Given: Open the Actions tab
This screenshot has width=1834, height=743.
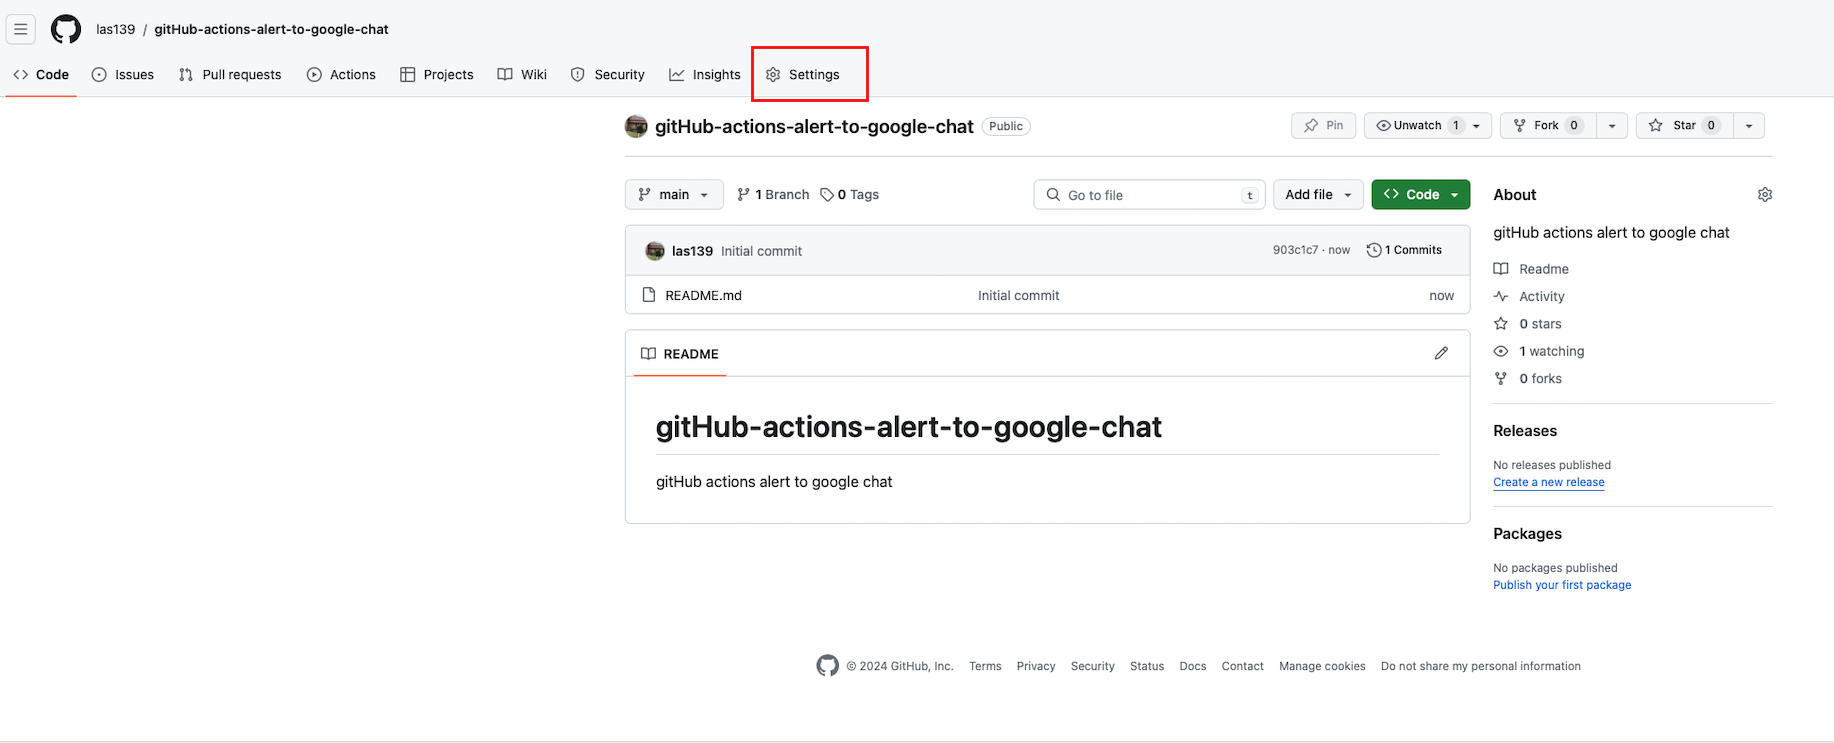Looking at the screenshot, I should click(x=341, y=74).
